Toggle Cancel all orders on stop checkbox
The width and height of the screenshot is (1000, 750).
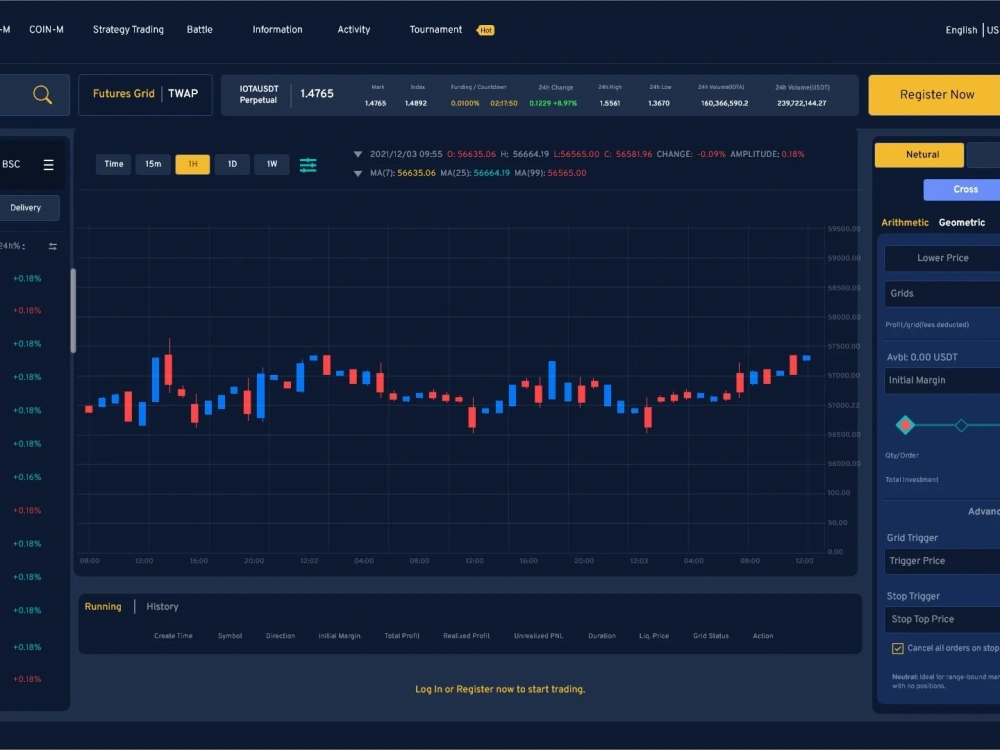pos(897,649)
